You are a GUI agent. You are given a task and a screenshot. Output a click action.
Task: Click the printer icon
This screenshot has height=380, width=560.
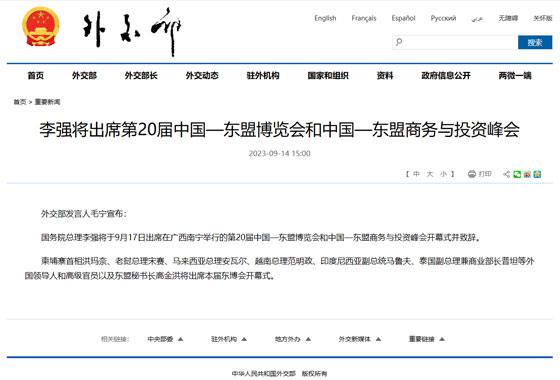472,174
